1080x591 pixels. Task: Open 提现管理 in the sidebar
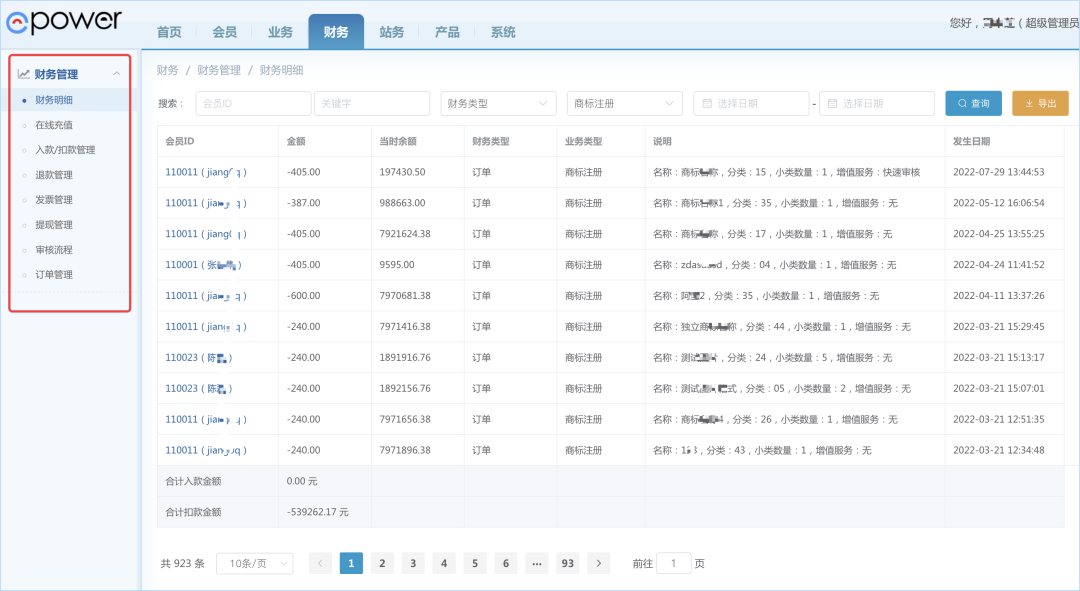tap(54, 225)
